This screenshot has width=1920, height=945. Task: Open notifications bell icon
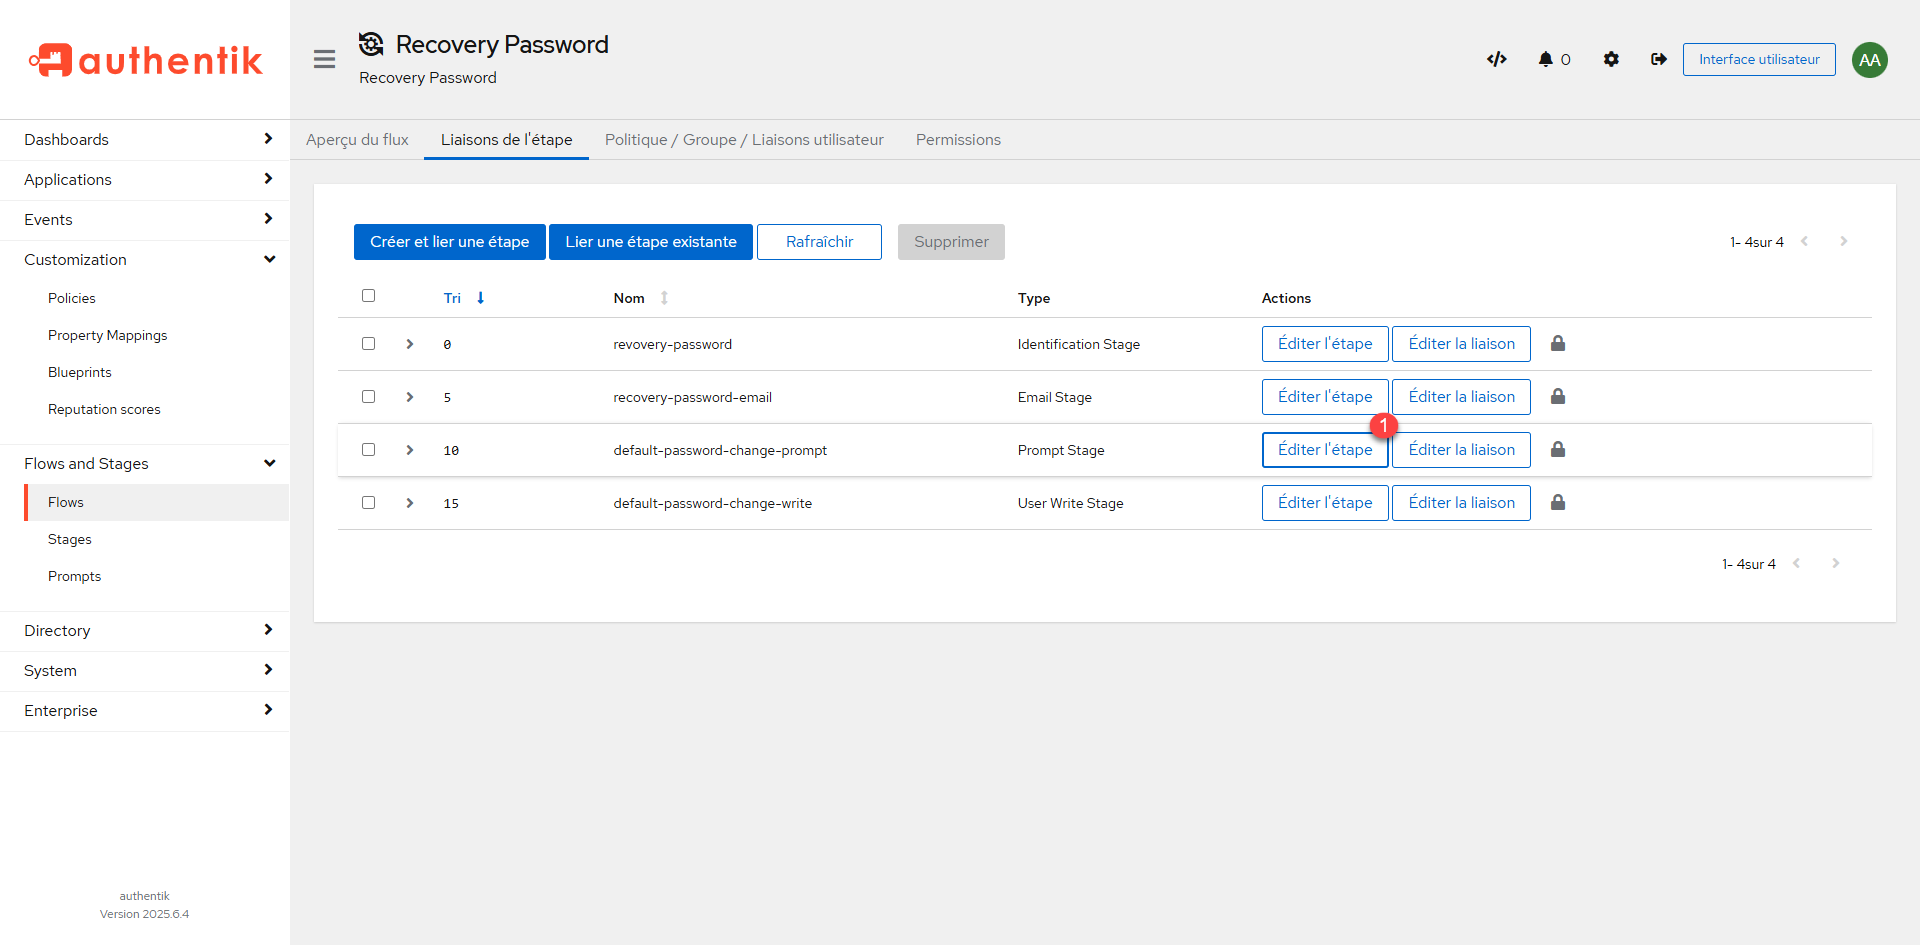click(1546, 59)
